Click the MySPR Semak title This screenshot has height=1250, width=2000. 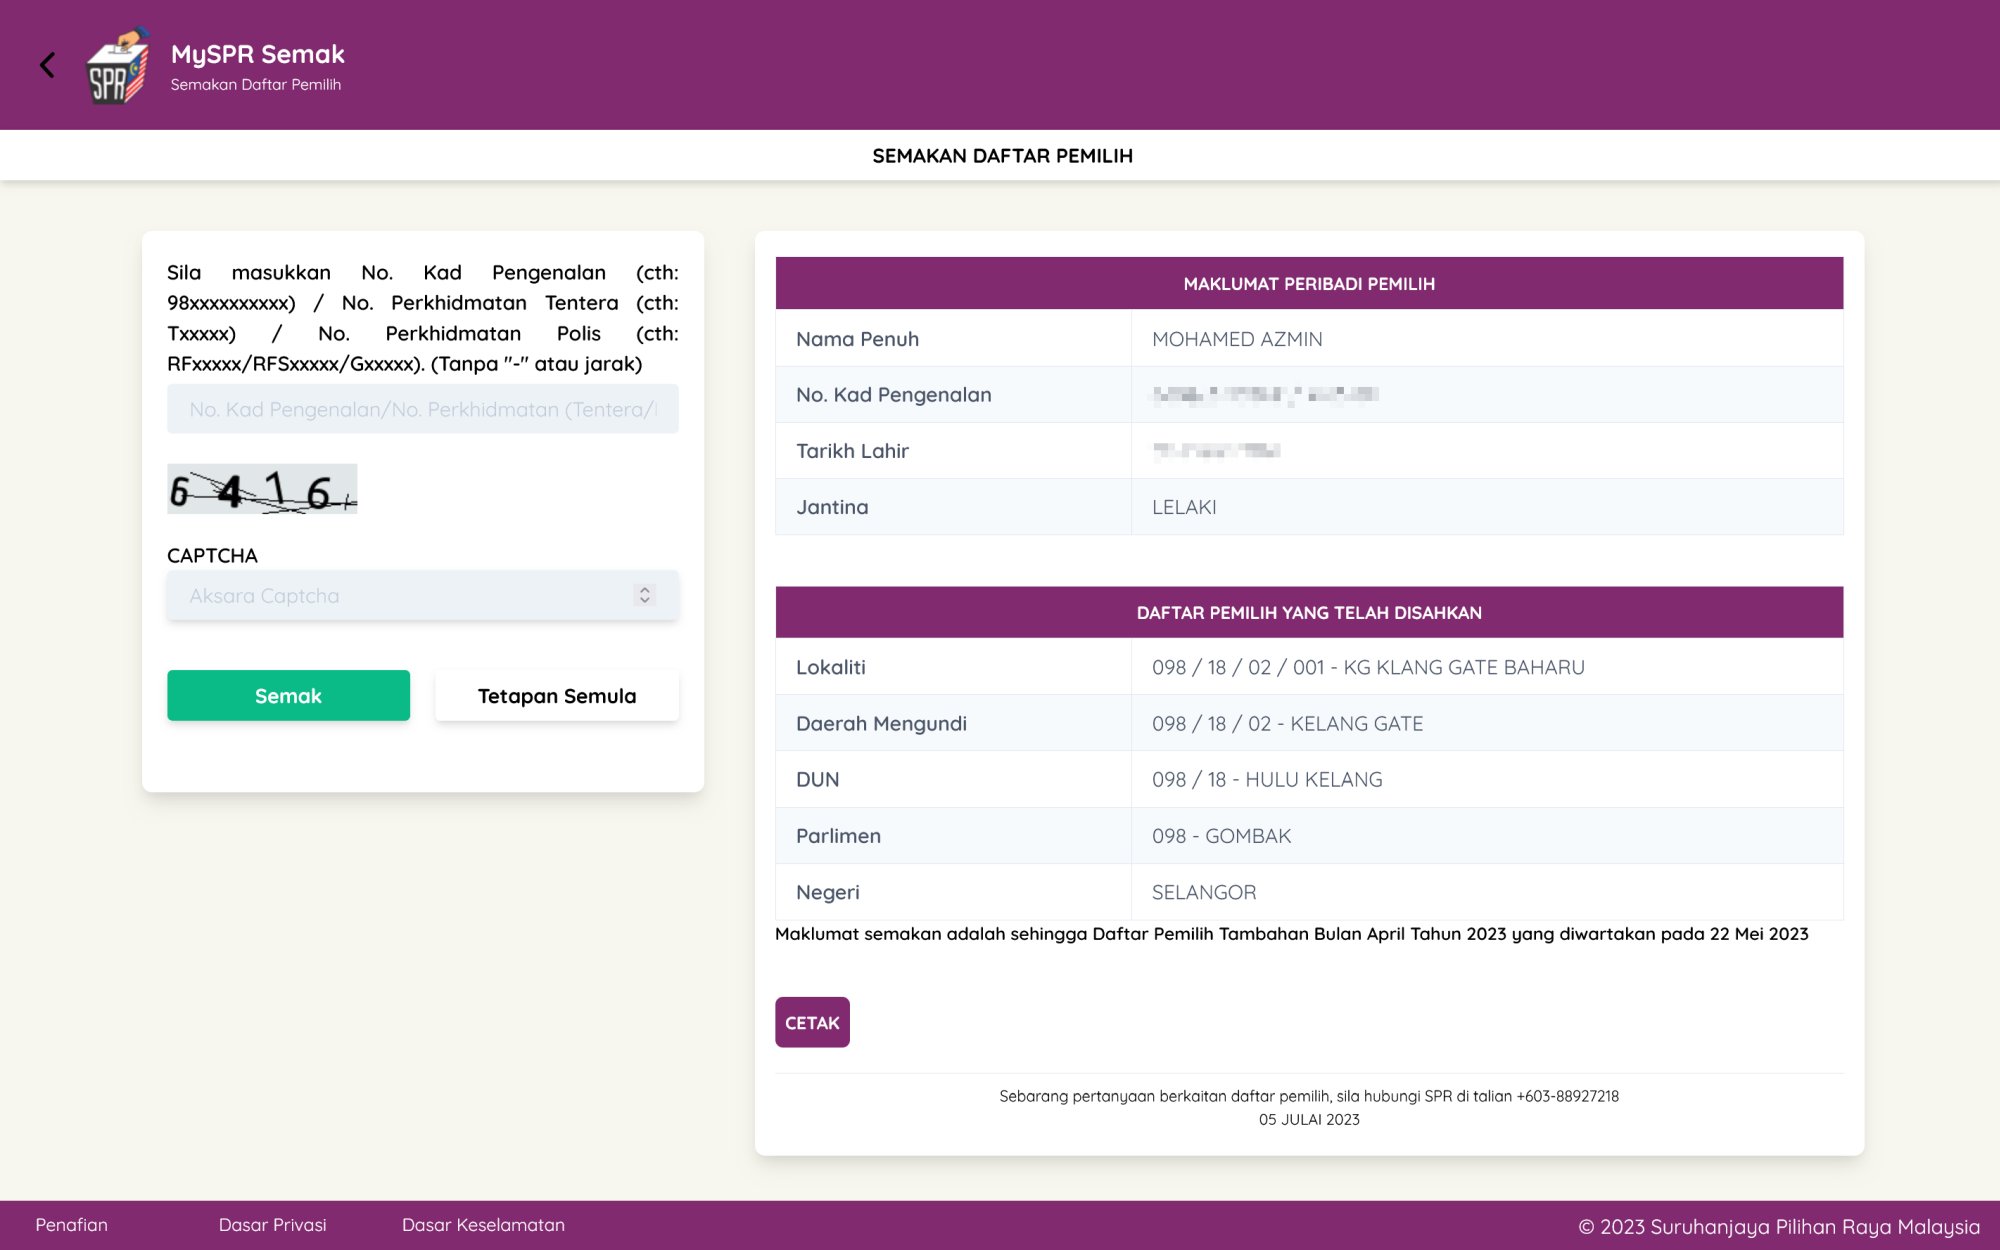(x=257, y=54)
